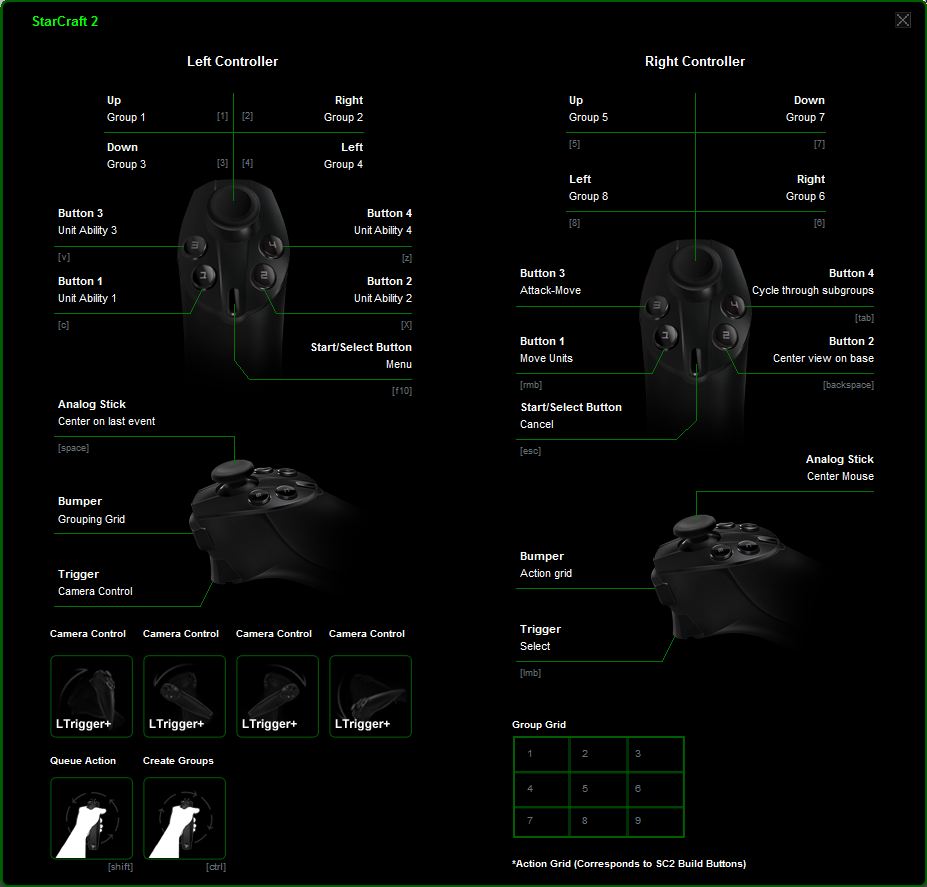927x887 pixels.
Task: Click the "[f10]" key hint
Action: [x=402, y=391]
